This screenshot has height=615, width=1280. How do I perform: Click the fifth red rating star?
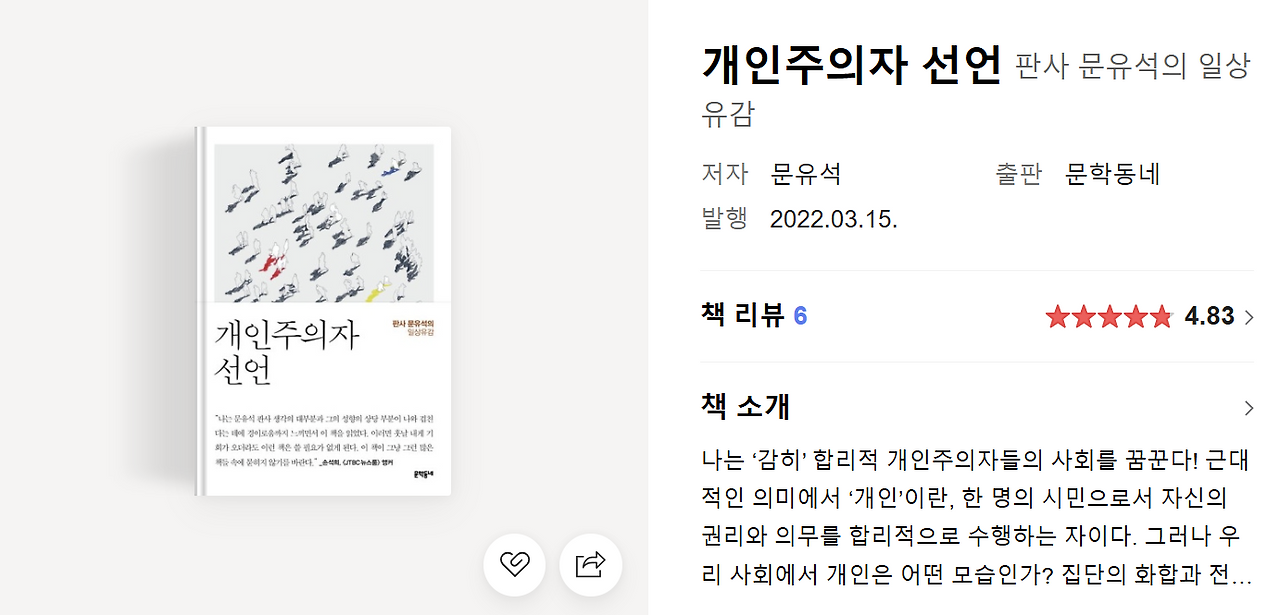click(x=1160, y=317)
